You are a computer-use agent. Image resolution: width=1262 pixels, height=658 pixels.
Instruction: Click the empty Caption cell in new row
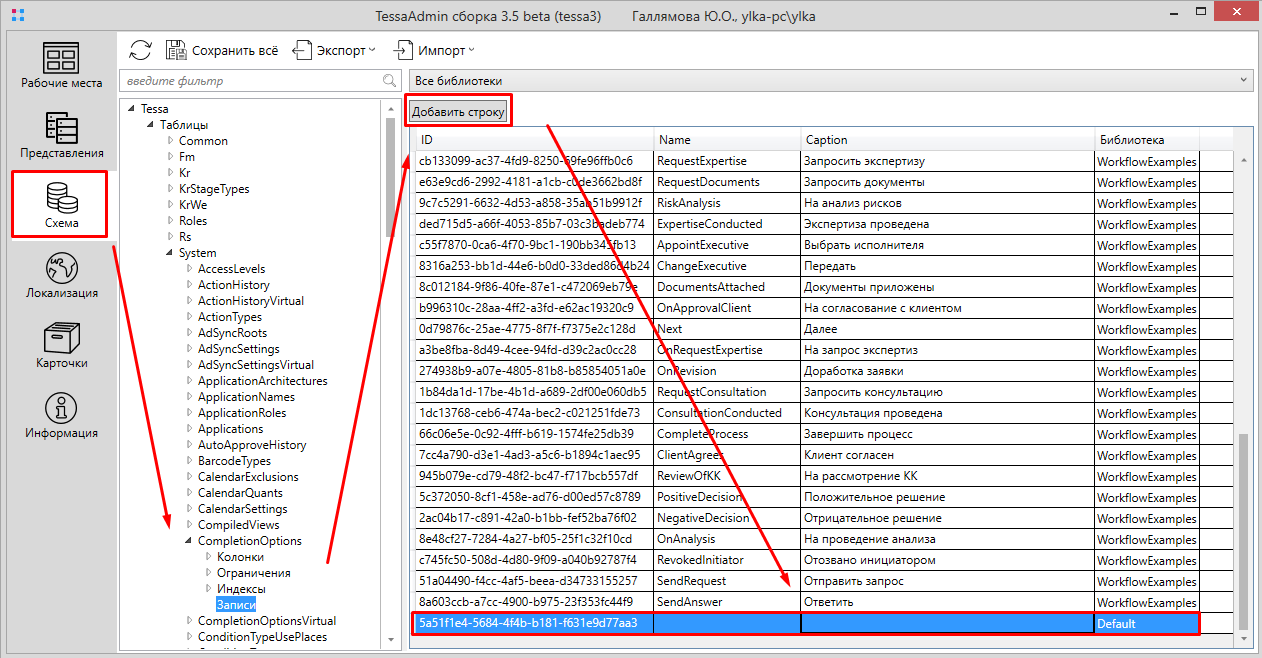tap(946, 624)
